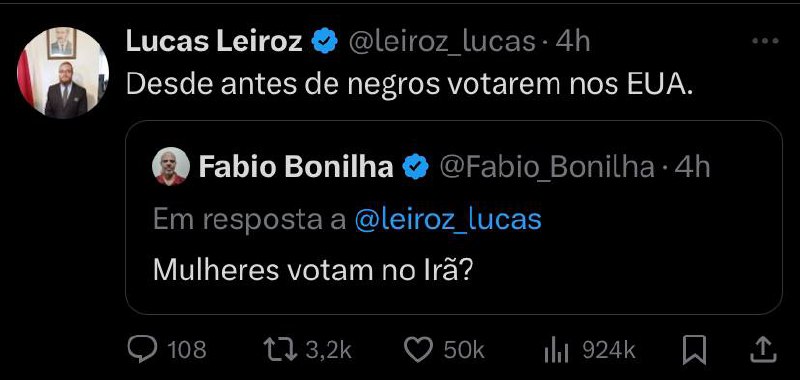Click the @leiroz_lucas handle in header
This screenshot has width=800, height=380.
[441, 42]
